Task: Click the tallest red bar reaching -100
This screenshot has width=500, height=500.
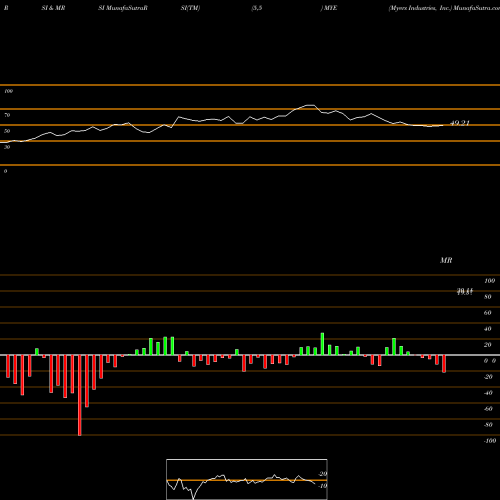Action: [80, 395]
